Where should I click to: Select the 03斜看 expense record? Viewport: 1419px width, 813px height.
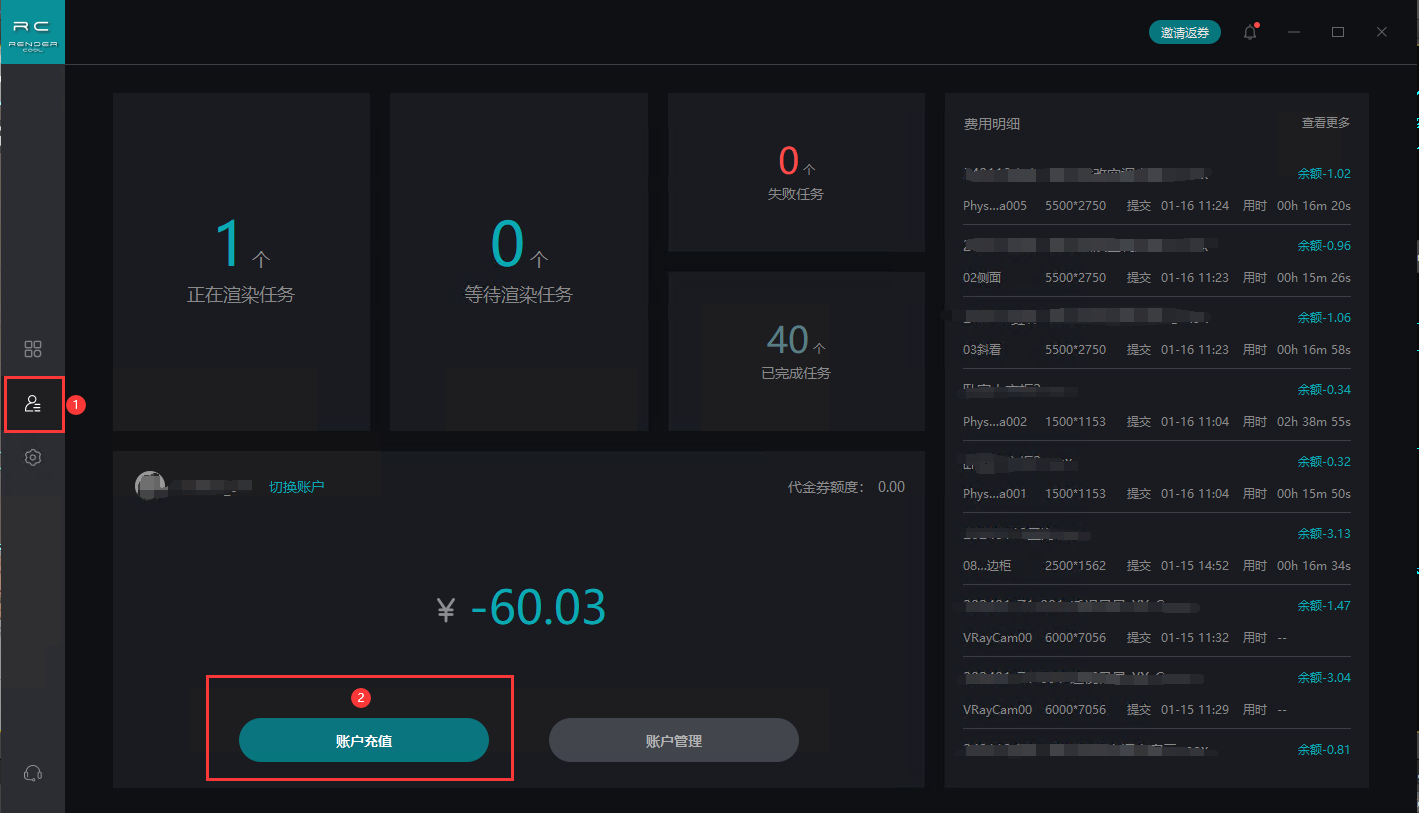(x=1156, y=349)
